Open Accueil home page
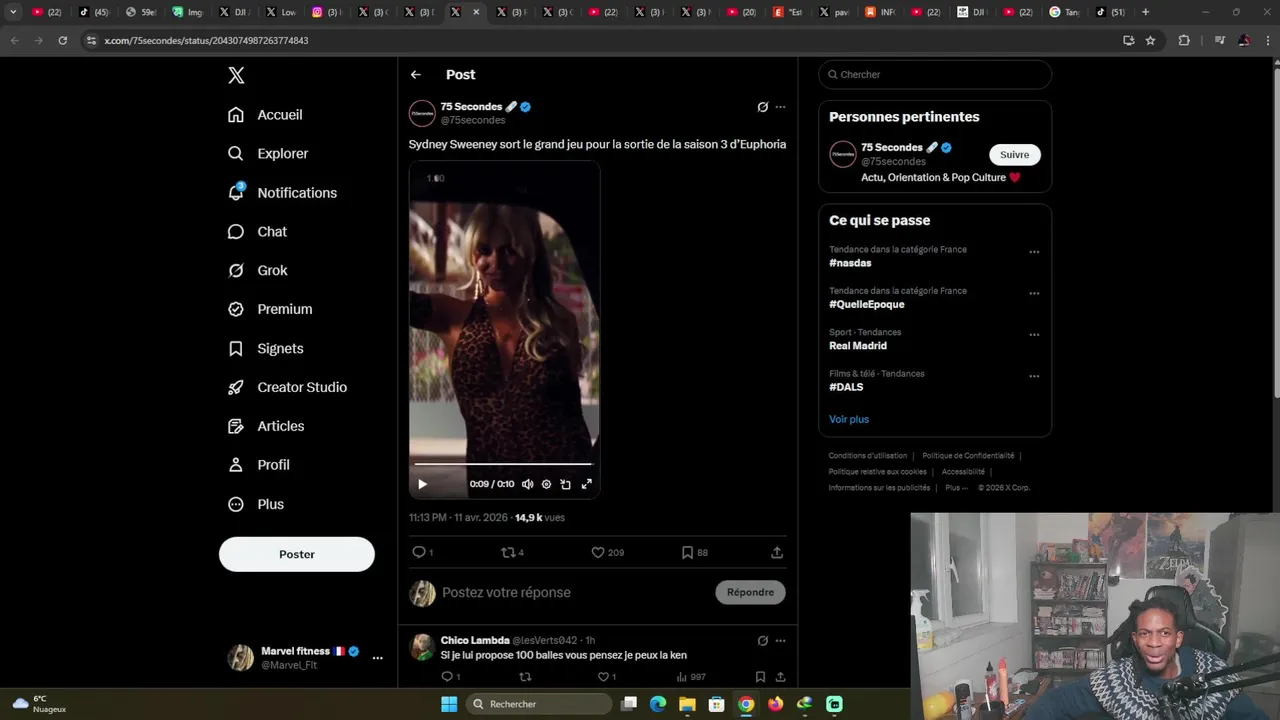The height and width of the screenshot is (720, 1280). pyautogui.click(x=265, y=115)
